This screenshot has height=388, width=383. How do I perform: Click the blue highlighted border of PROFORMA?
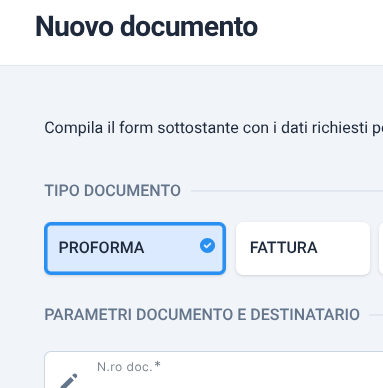click(x=135, y=224)
